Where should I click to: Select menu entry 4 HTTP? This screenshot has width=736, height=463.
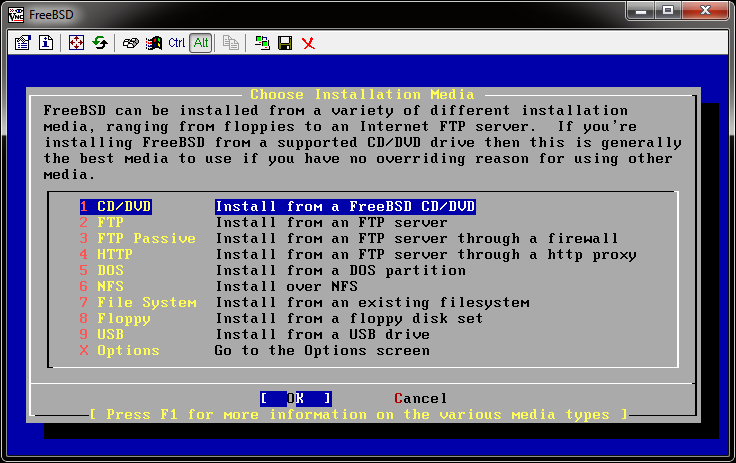(x=106, y=255)
